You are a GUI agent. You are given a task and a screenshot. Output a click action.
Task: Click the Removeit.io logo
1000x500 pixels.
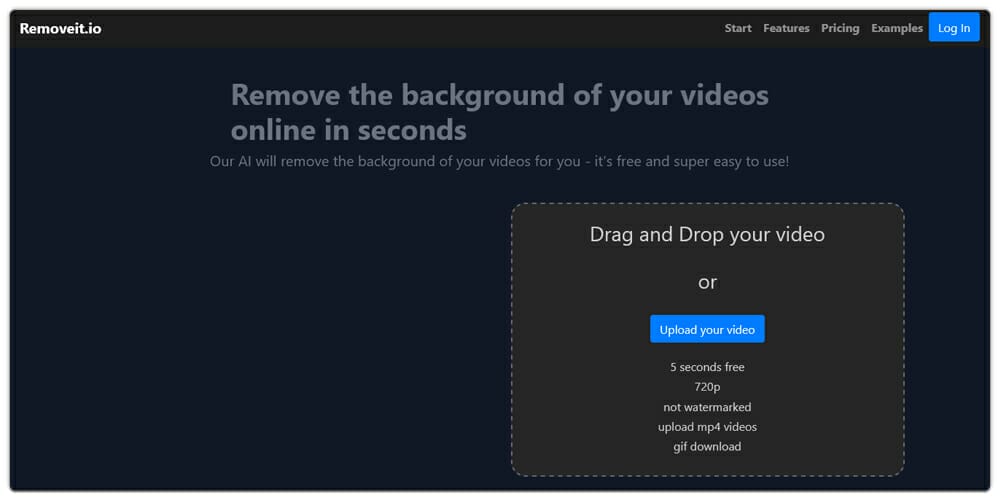(60, 28)
